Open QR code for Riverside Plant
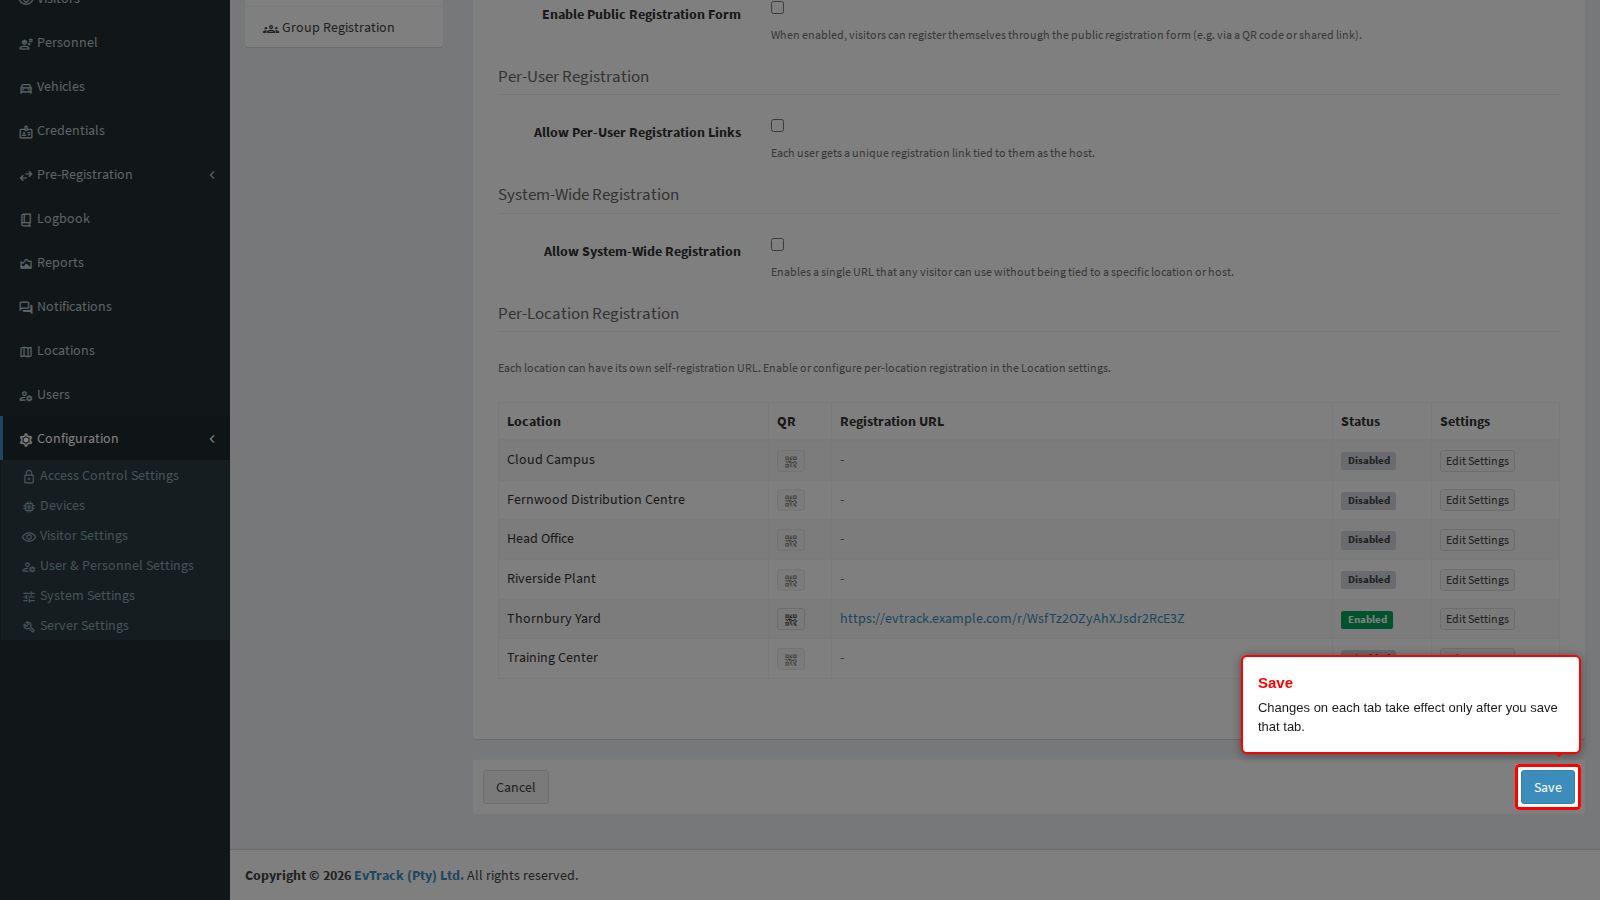 pyautogui.click(x=791, y=580)
